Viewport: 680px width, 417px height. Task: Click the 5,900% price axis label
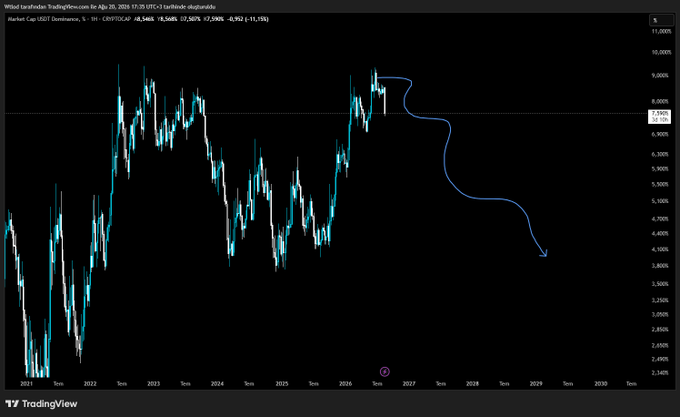point(660,169)
